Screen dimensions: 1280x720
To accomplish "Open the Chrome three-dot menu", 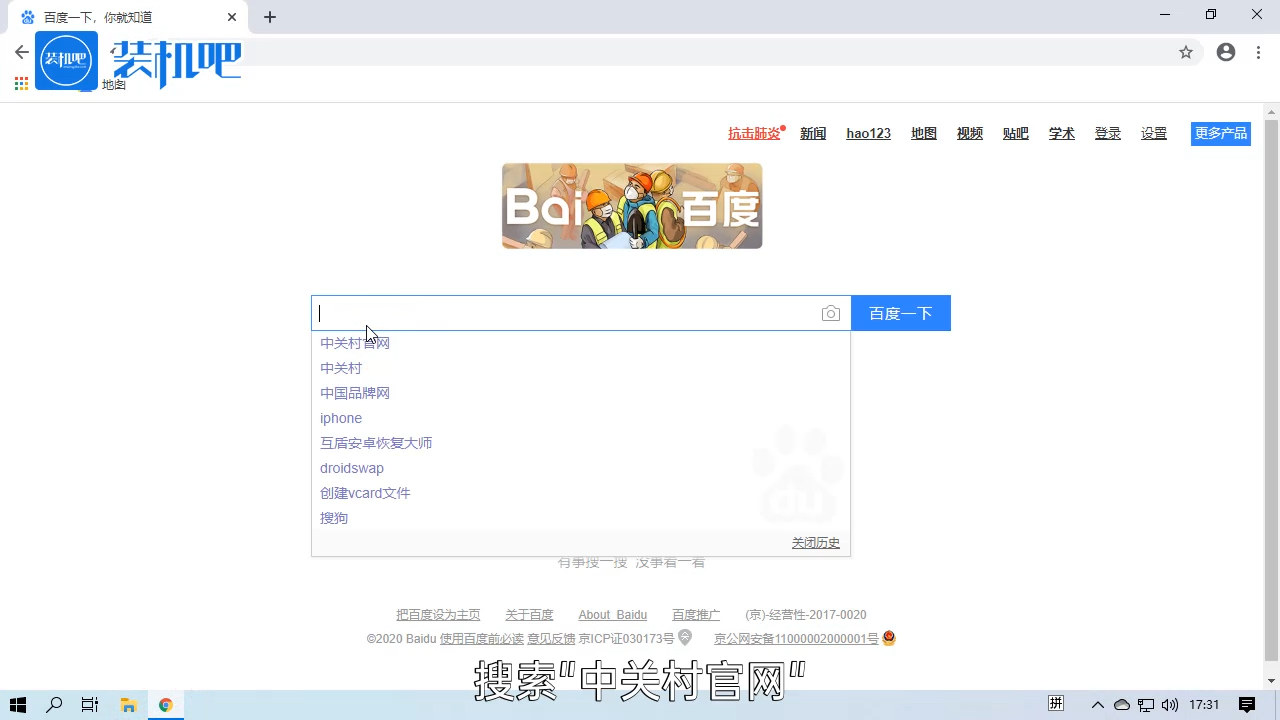I will pos(1258,52).
